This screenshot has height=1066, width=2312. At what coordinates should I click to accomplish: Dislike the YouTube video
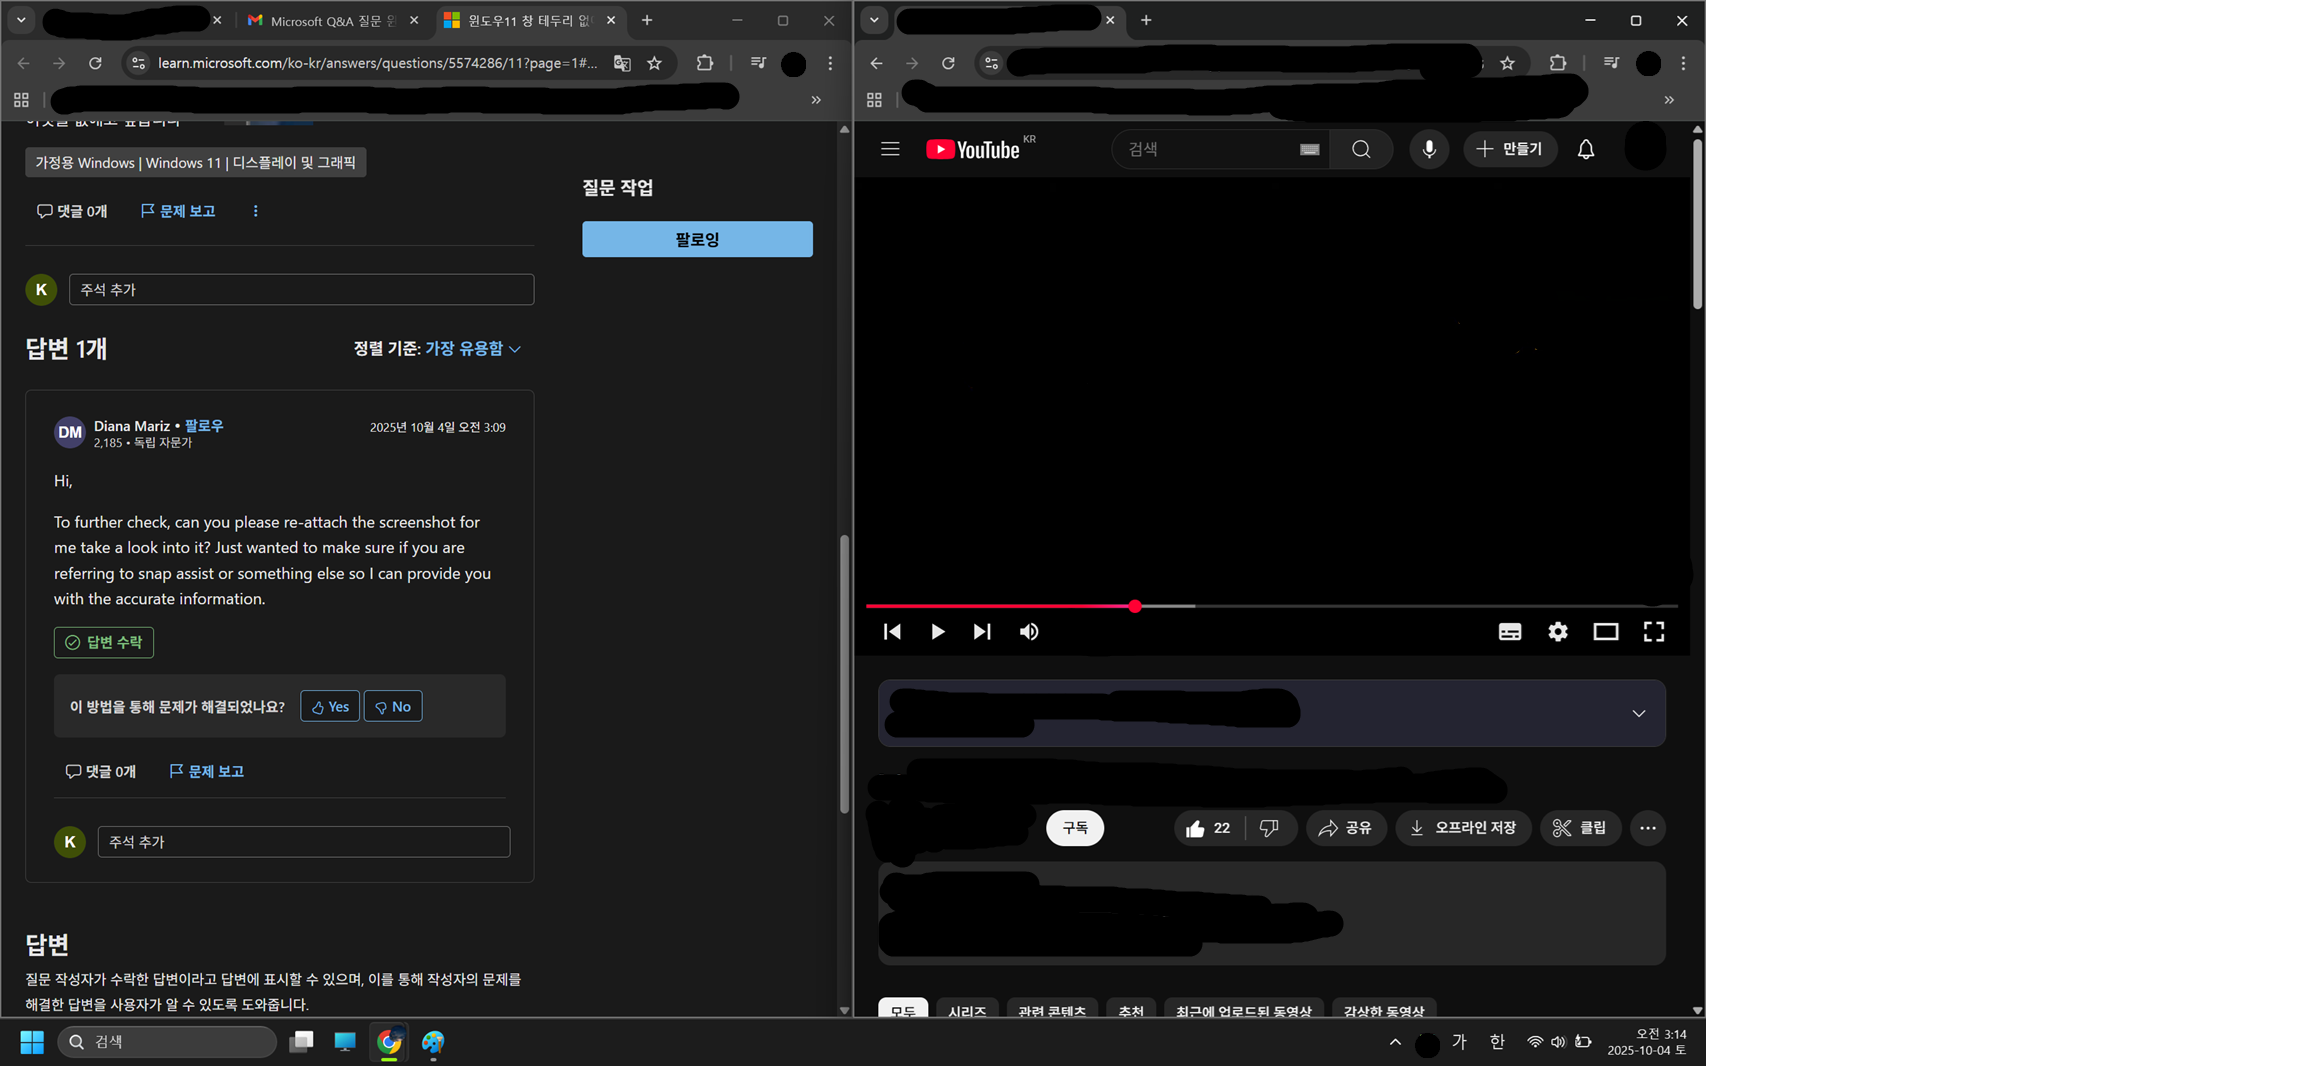[1270, 828]
